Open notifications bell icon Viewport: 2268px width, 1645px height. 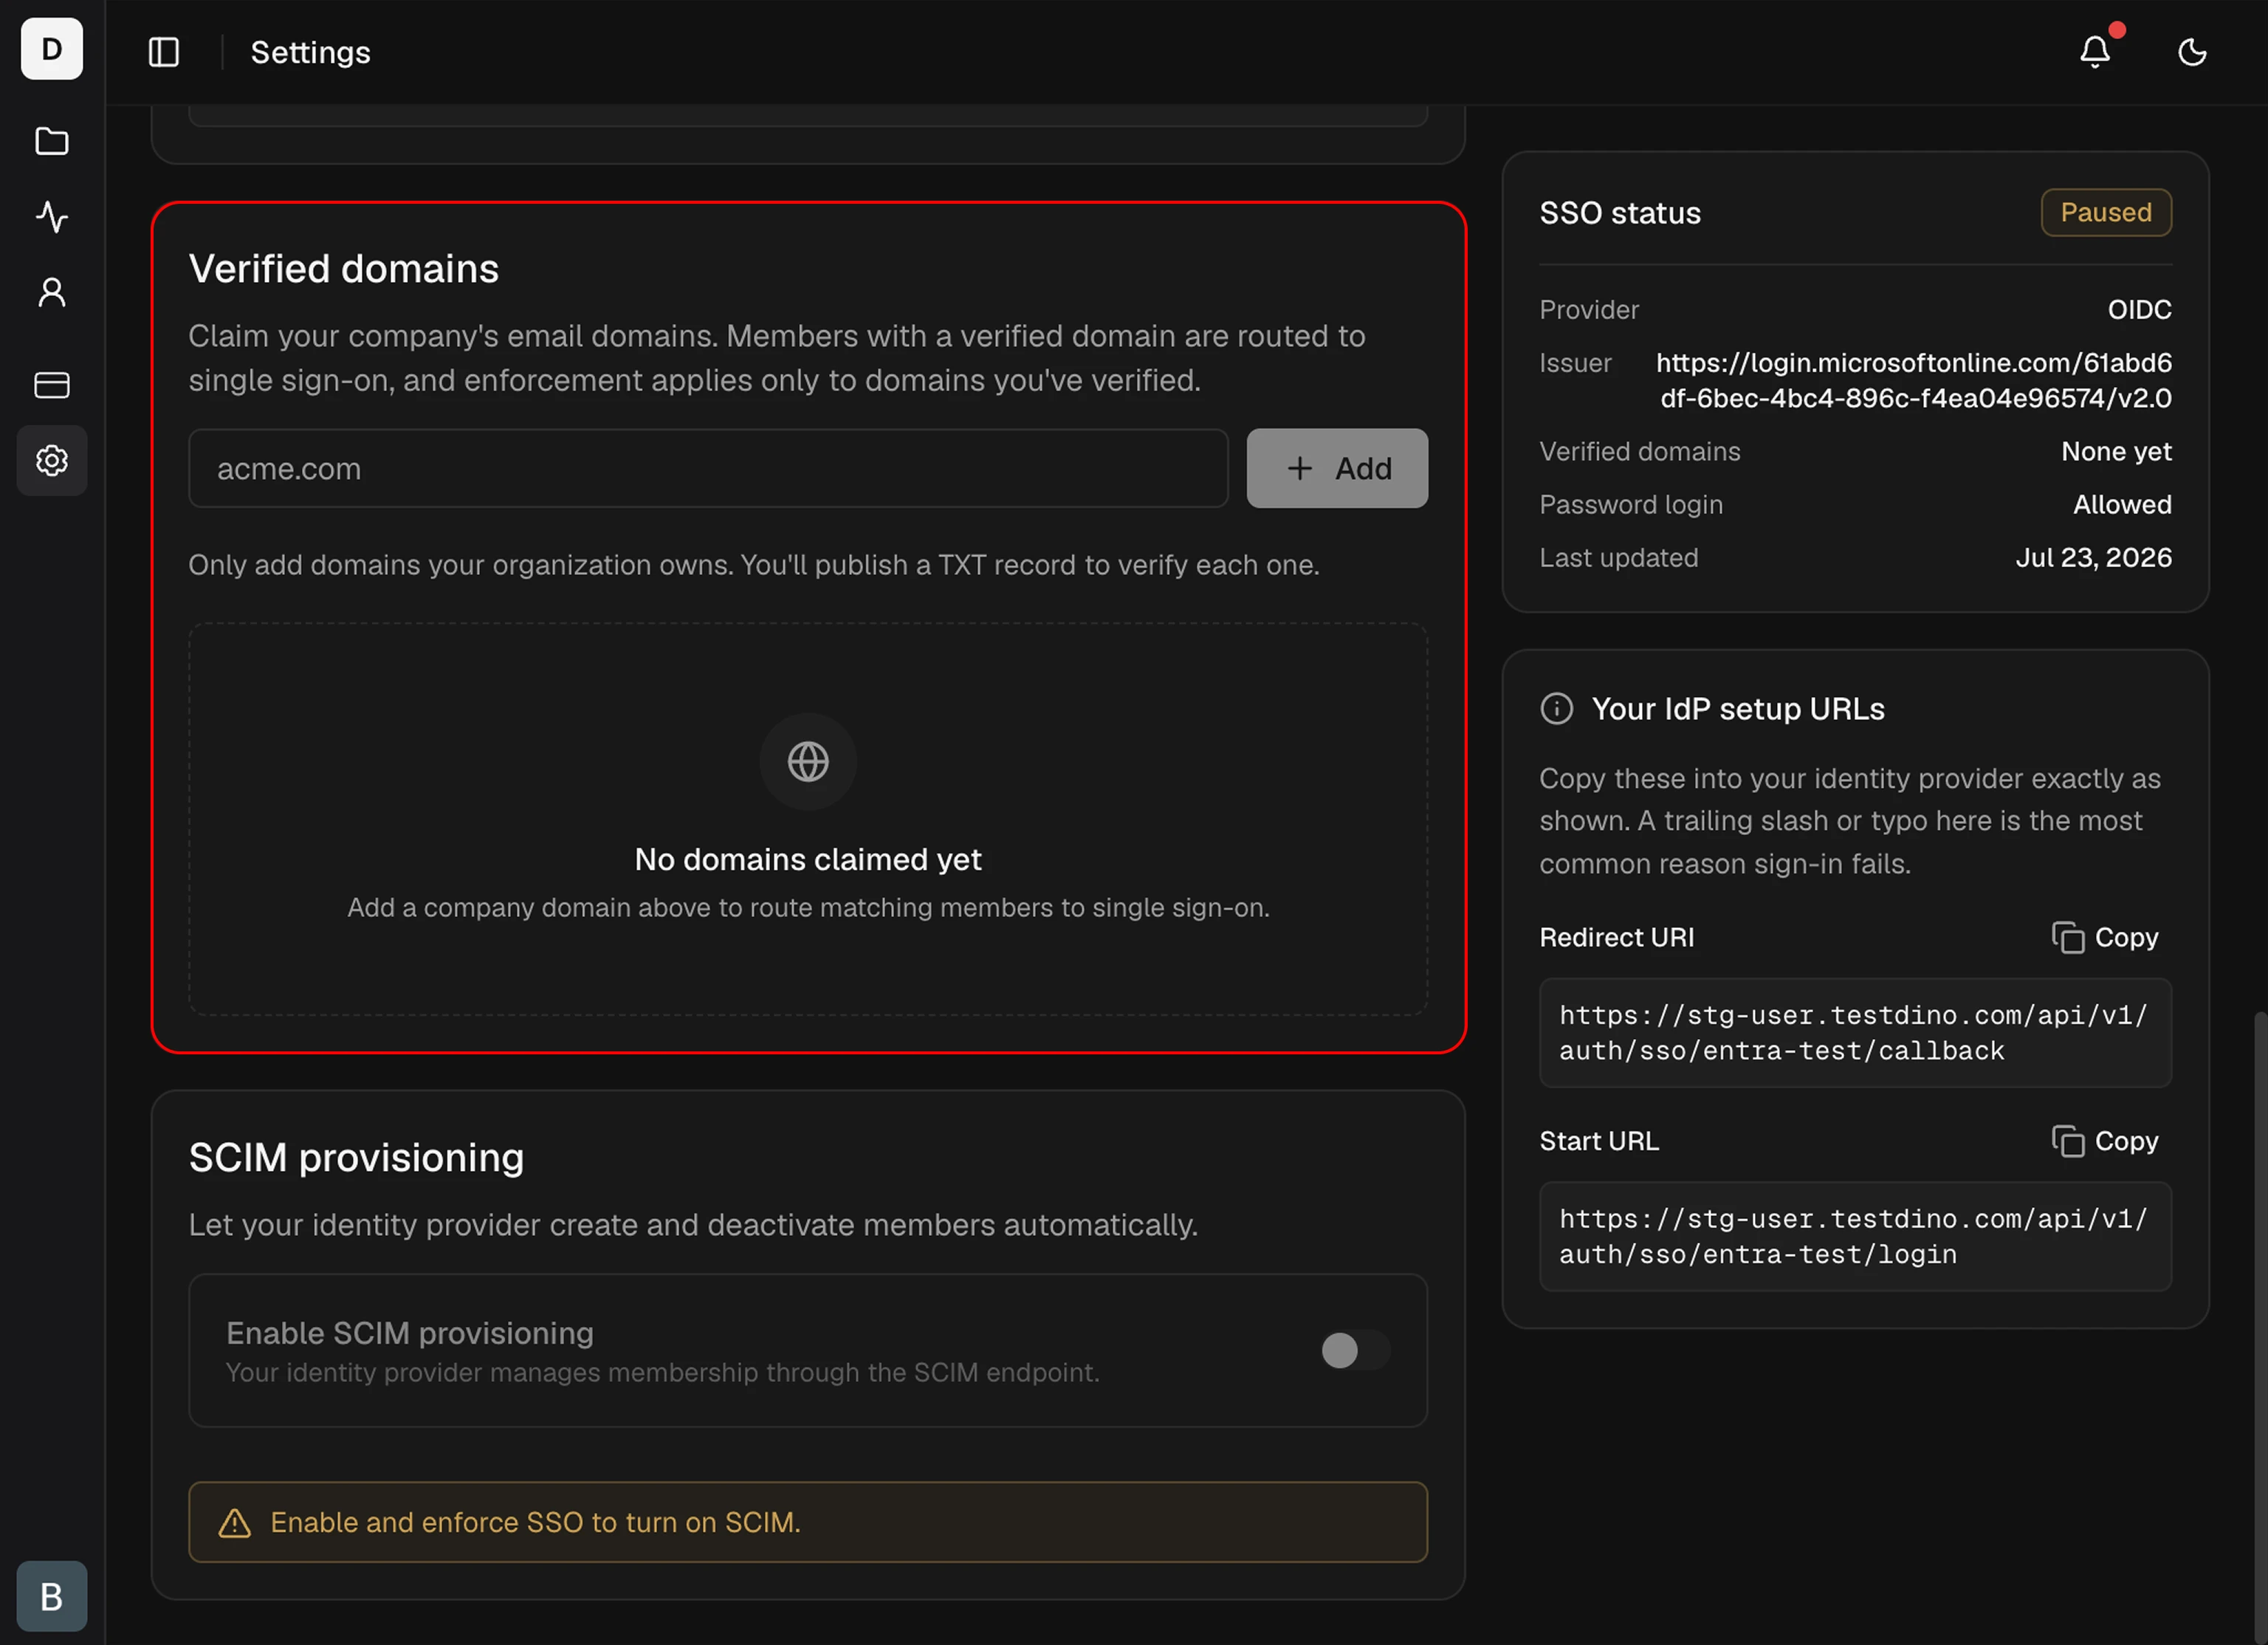(2095, 52)
